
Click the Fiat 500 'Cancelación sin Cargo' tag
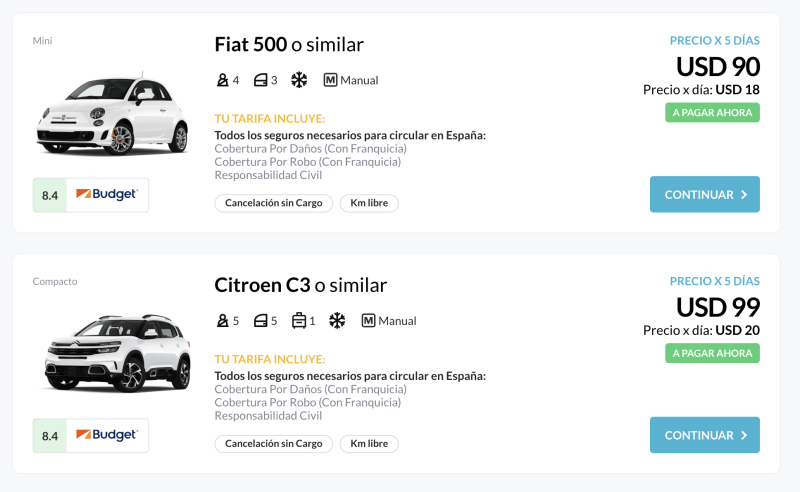(273, 203)
